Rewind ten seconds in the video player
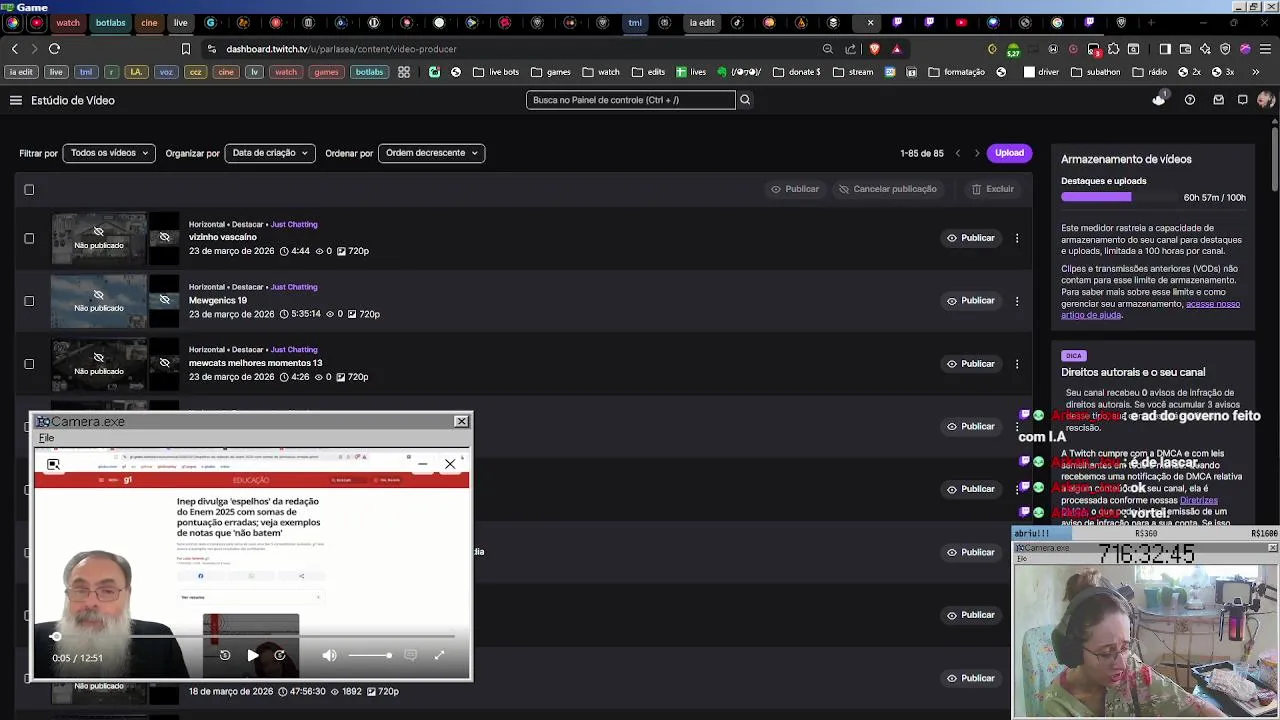This screenshot has height=720, width=1280. click(x=225, y=656)
